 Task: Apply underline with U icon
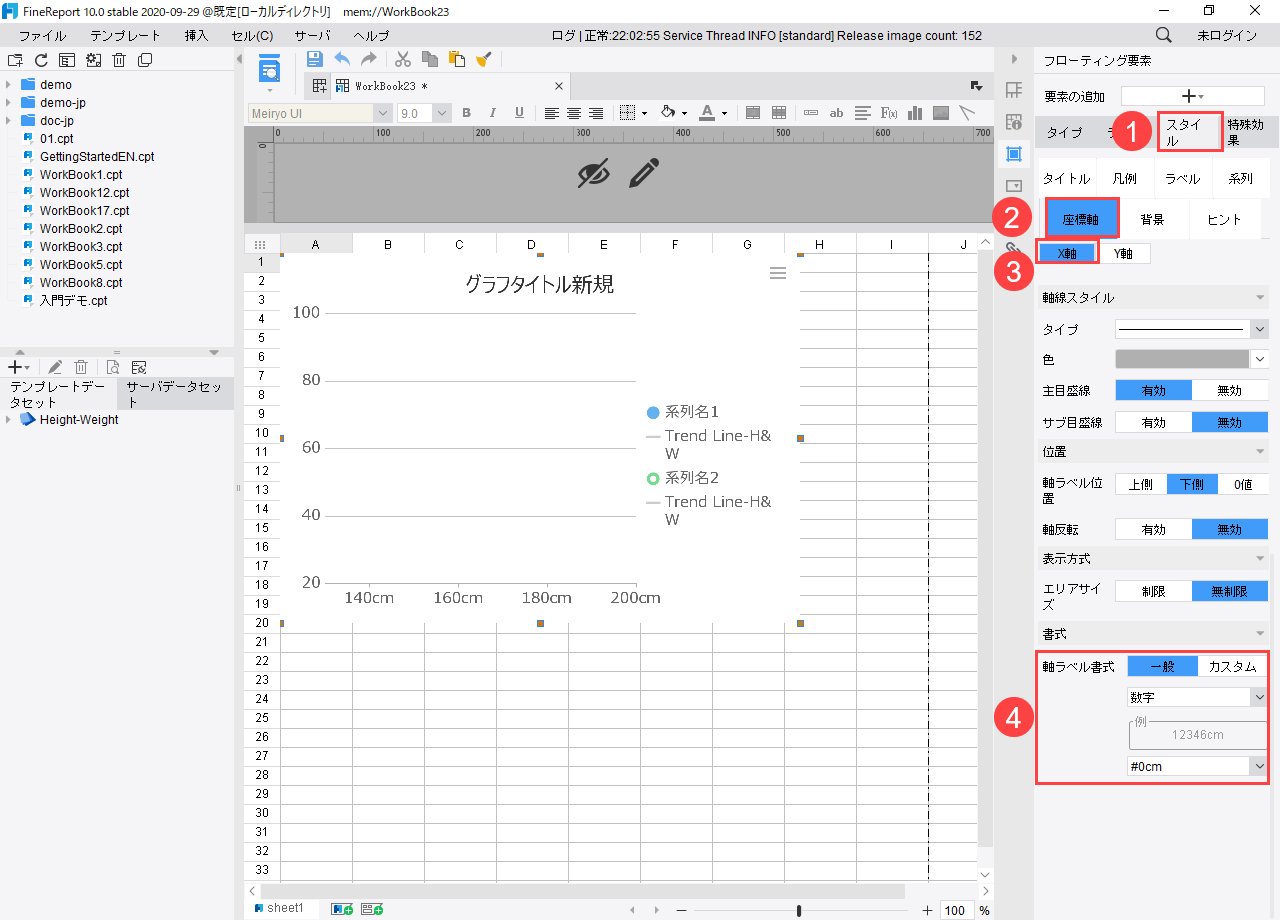519,113
